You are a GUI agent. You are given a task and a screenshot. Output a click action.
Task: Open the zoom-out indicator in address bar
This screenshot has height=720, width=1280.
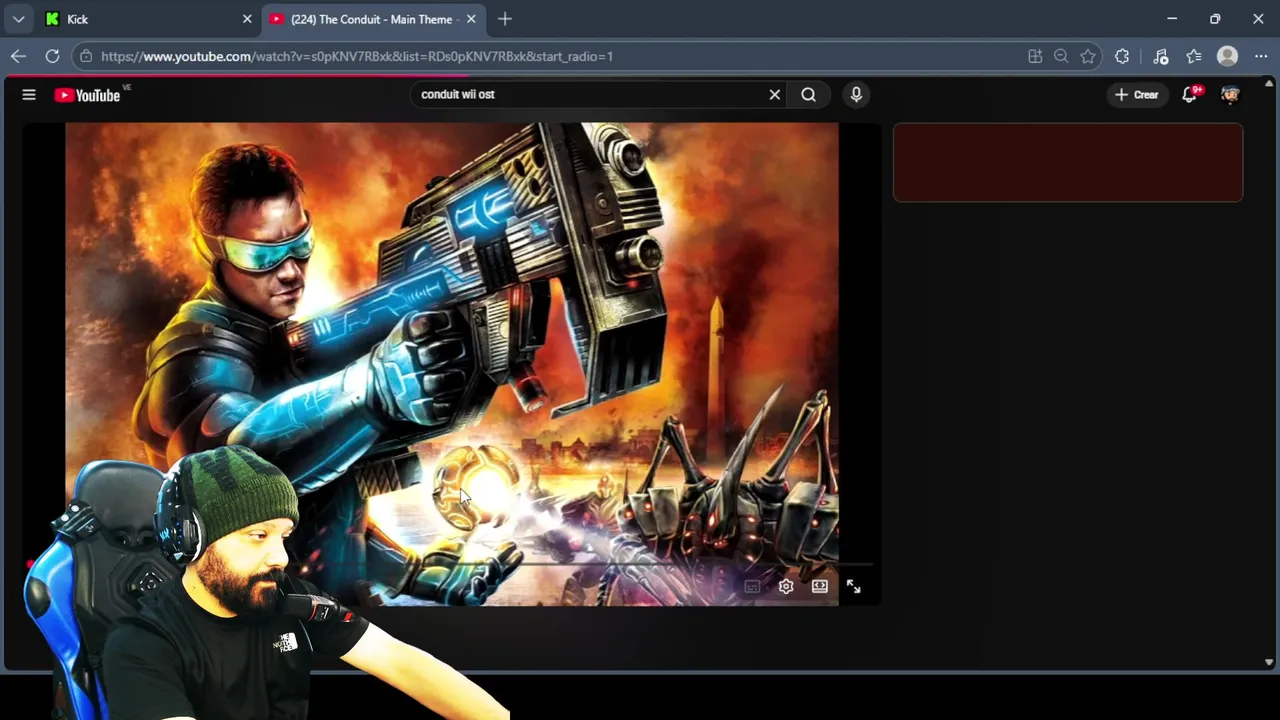(1061, 56)
